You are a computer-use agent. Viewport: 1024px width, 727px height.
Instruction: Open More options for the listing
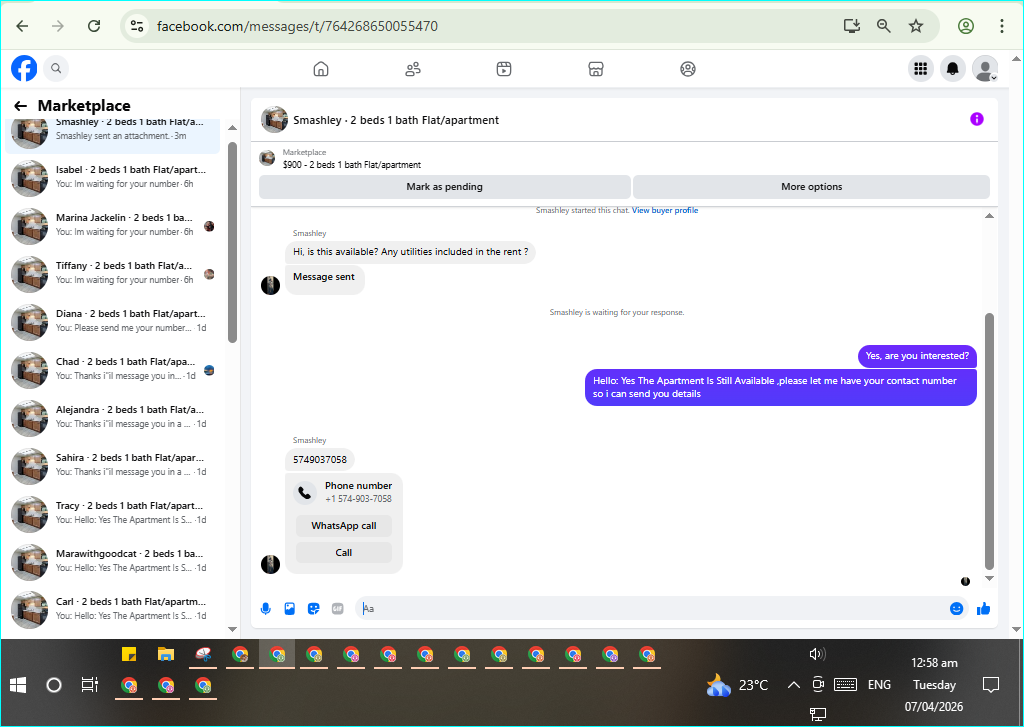812,187
